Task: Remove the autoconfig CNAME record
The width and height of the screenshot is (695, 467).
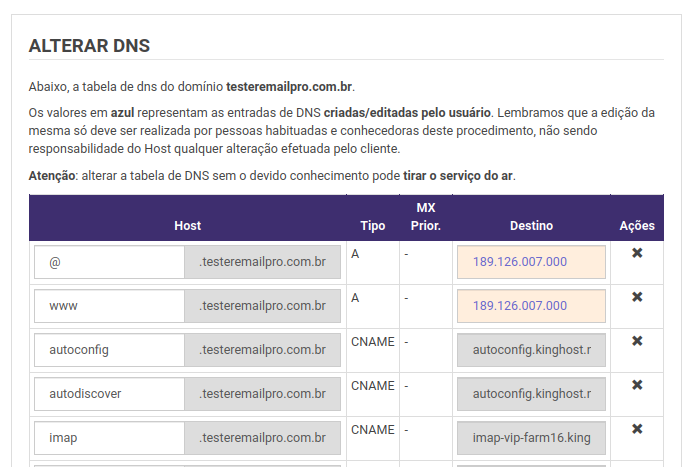Action: [x=637, y=341]
